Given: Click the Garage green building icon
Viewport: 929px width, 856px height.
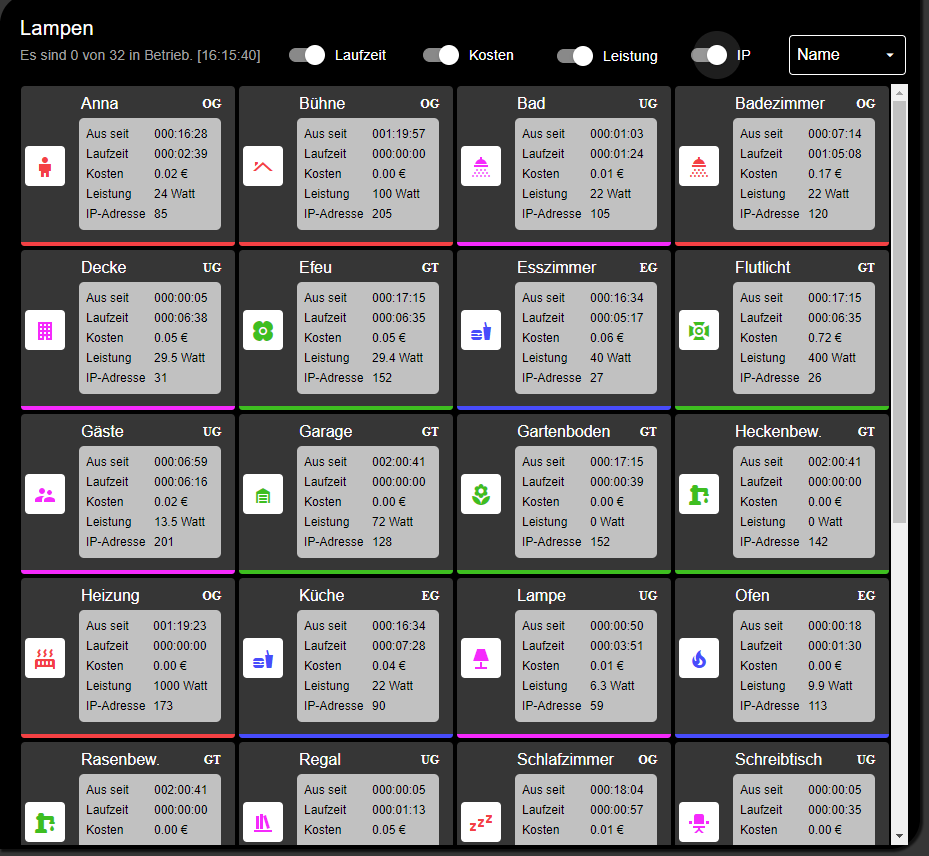Looking at the screenshot, I should pos(263,494).
